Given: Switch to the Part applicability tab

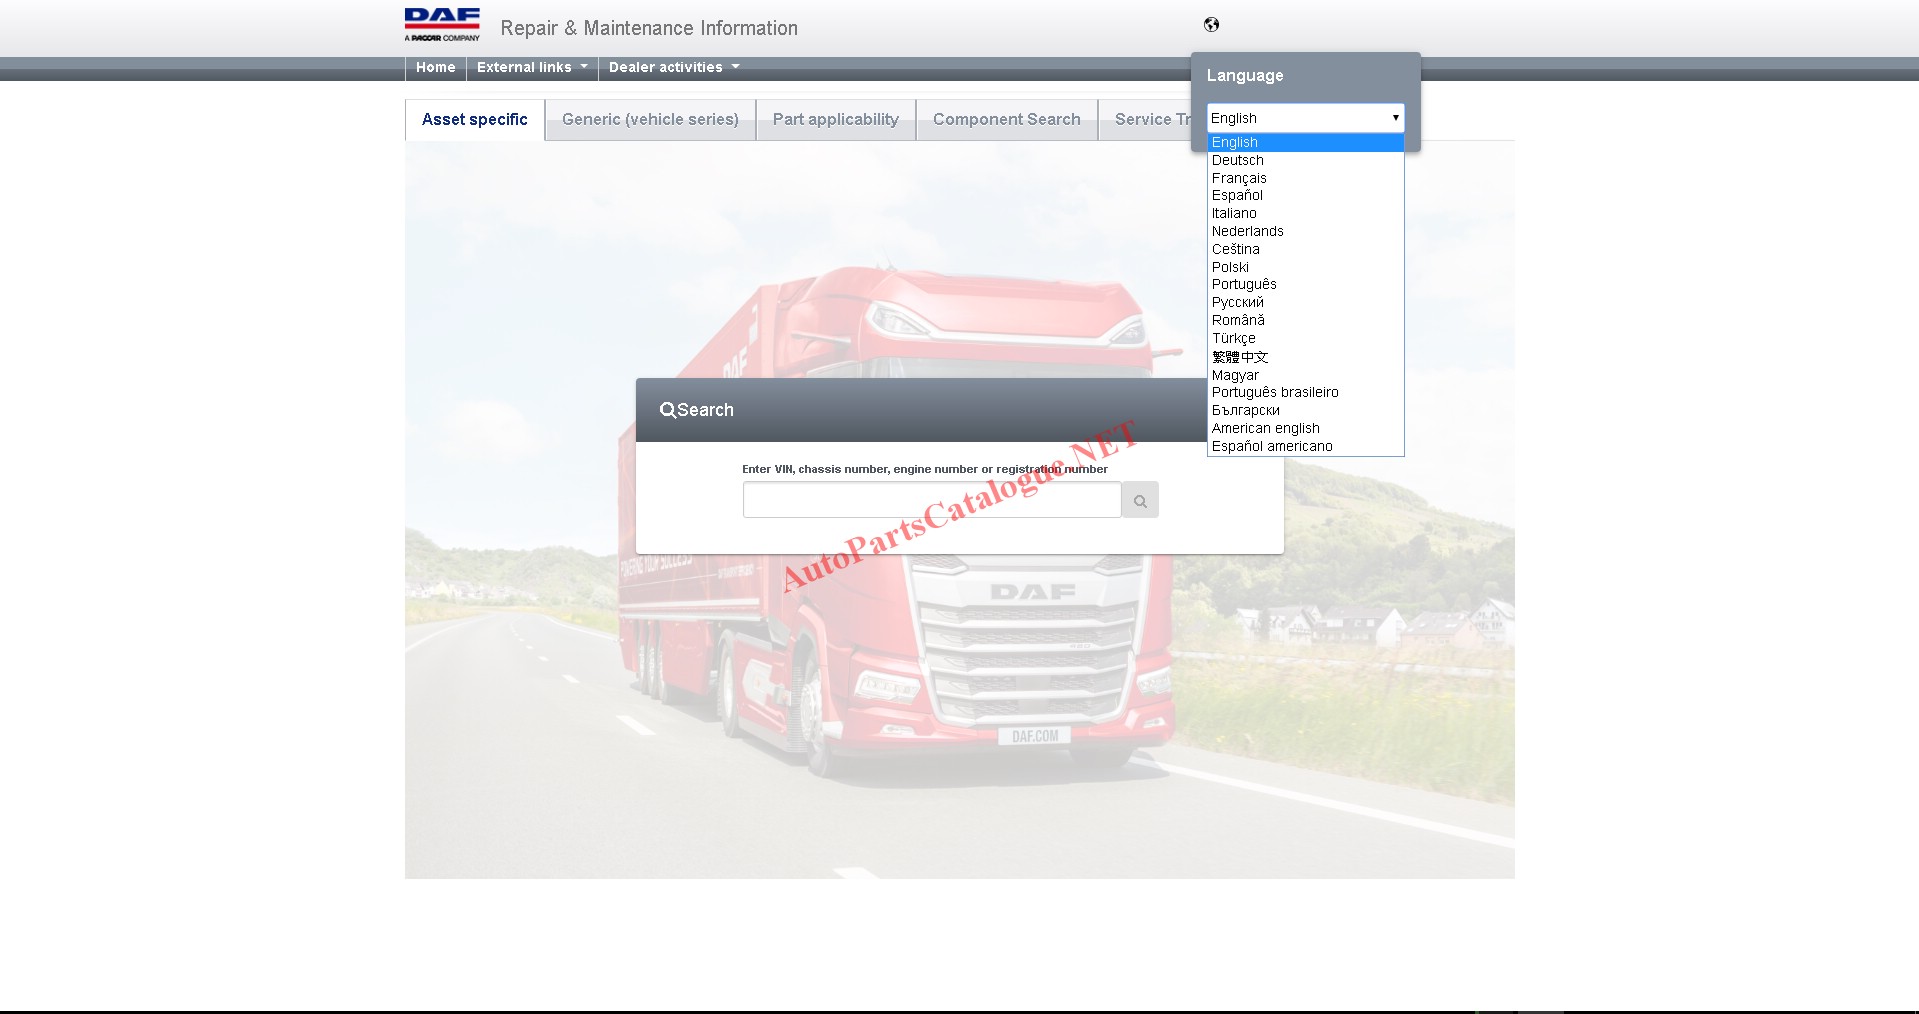Looking at the screenshot, I should click(x=835, y=120).
